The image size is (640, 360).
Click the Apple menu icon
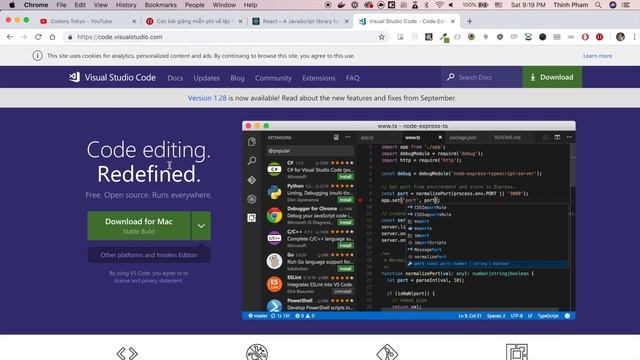click(12, 5)
